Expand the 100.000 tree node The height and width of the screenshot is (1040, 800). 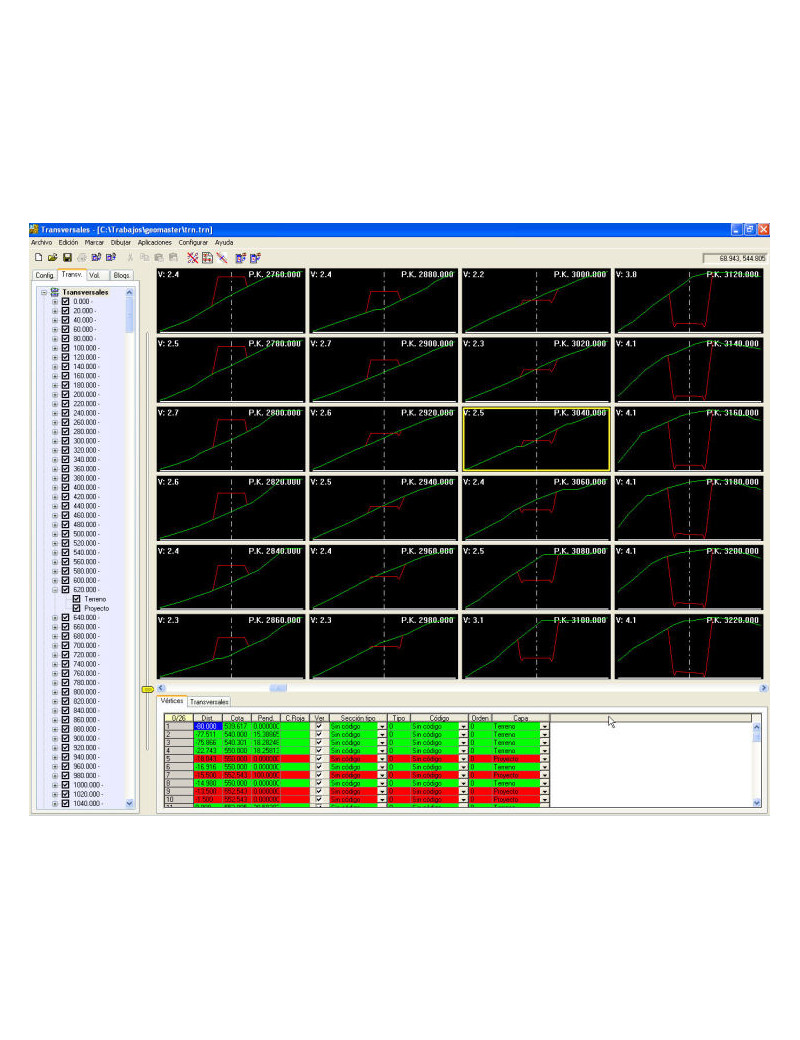point(55,348)
